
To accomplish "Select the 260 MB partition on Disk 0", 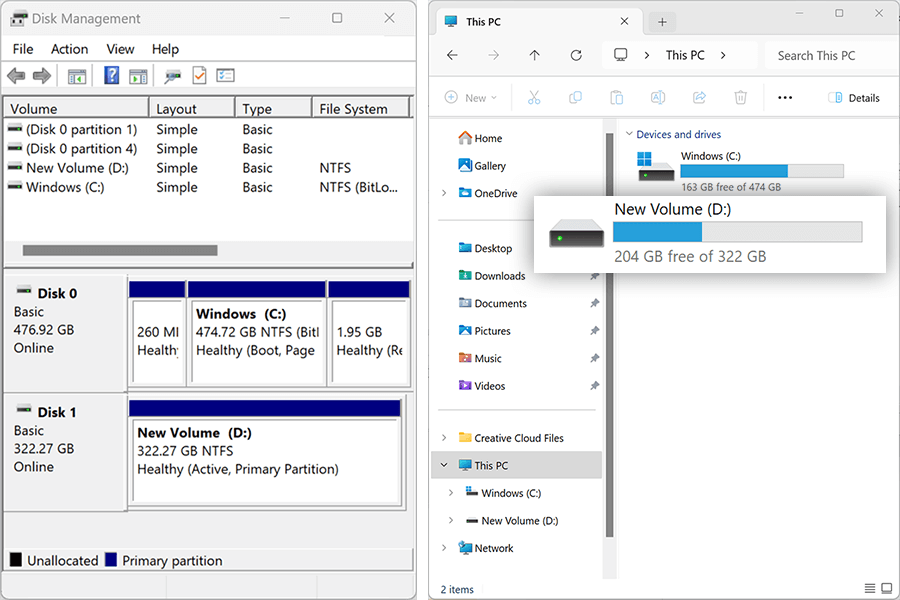I will pyautogui.click(x=157, y=334).
